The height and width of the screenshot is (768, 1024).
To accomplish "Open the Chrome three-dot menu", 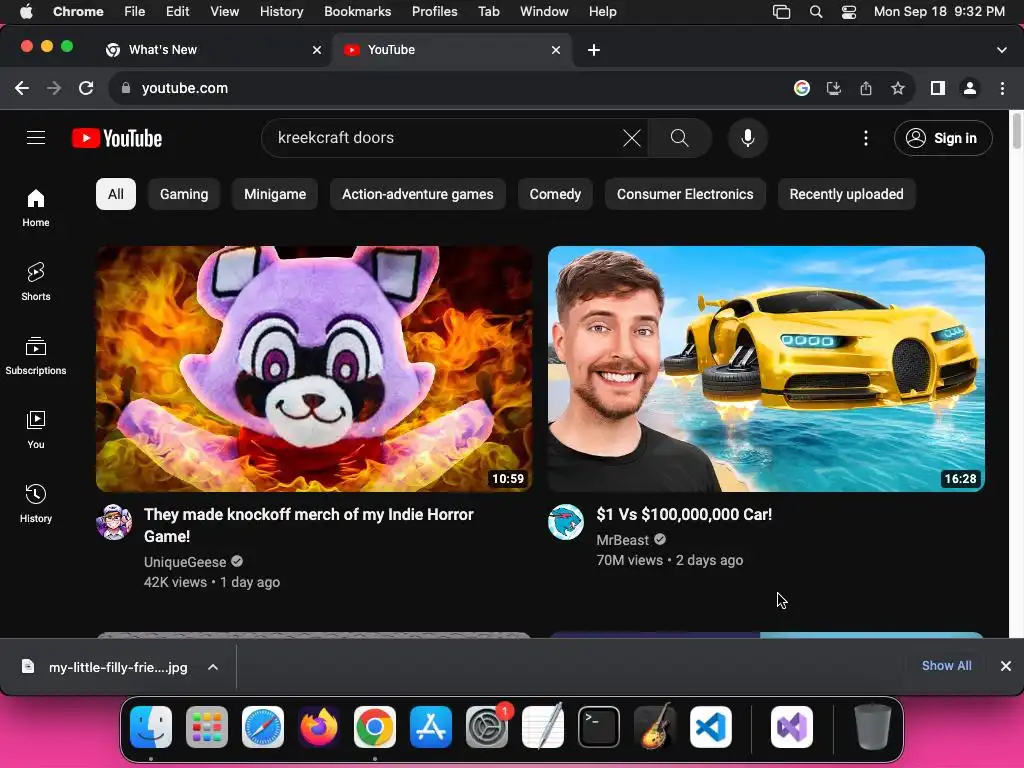I will (x=1002, y=88).
